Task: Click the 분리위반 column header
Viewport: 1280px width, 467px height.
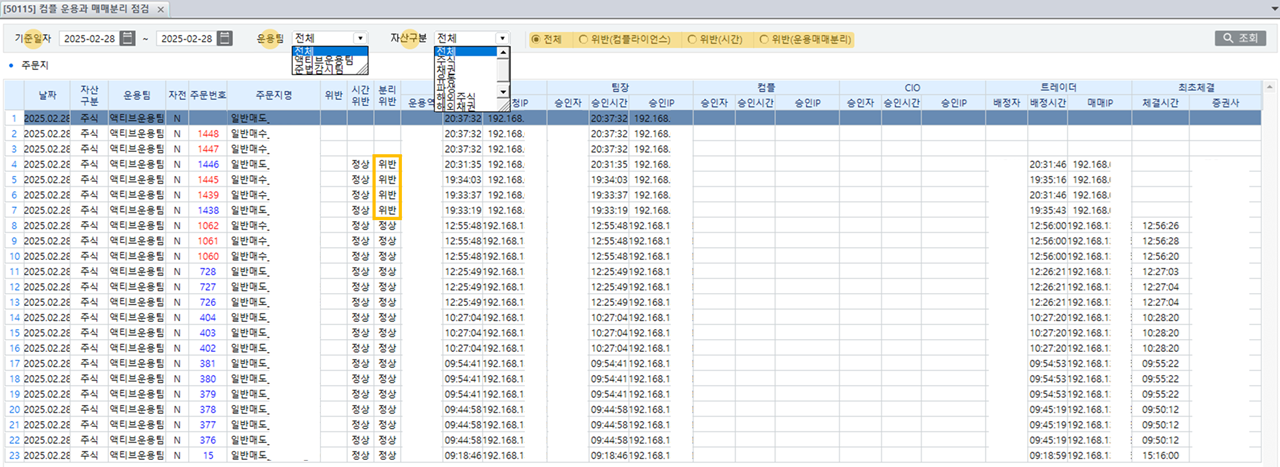Action: point(388,95)
